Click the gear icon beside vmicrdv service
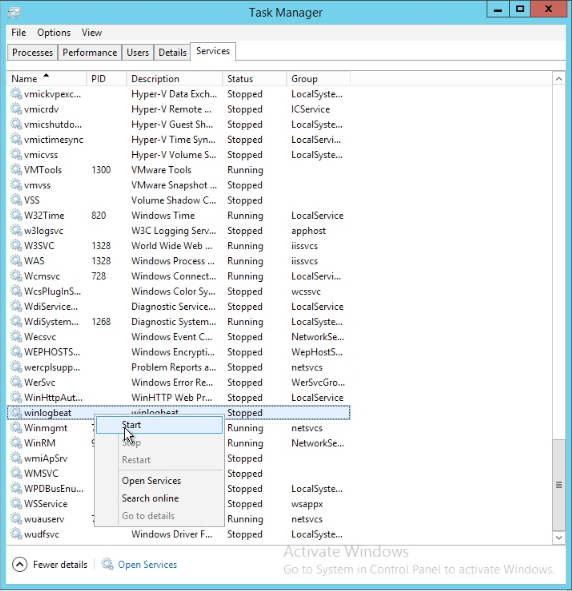 click(x=16, y=109)
